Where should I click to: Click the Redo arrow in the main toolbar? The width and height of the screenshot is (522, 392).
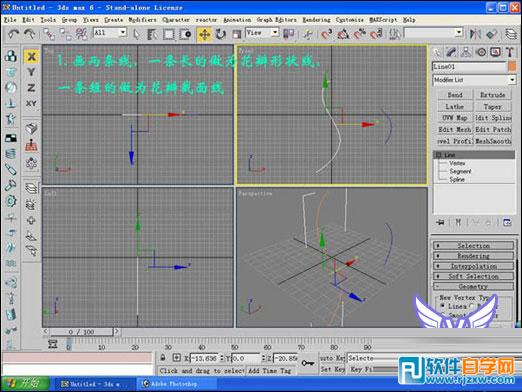coord(29,34)
